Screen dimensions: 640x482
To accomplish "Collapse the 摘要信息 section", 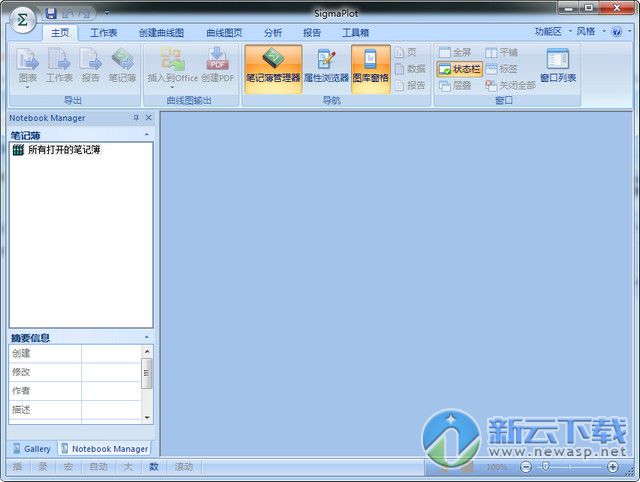I will pyautogui.click(x=147, y=337).
